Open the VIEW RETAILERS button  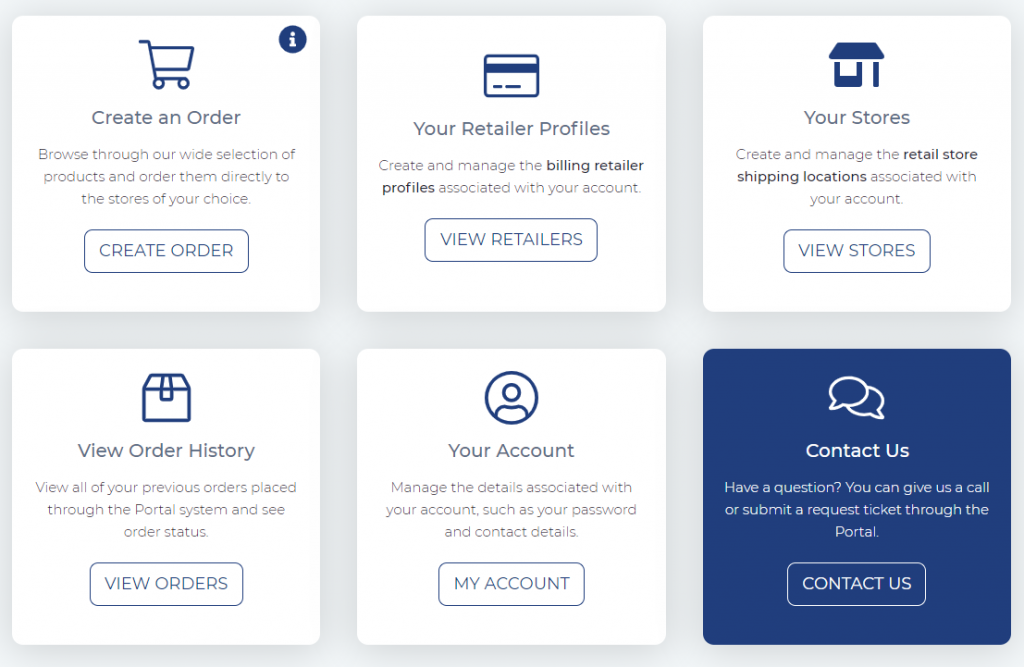[511, 240]
